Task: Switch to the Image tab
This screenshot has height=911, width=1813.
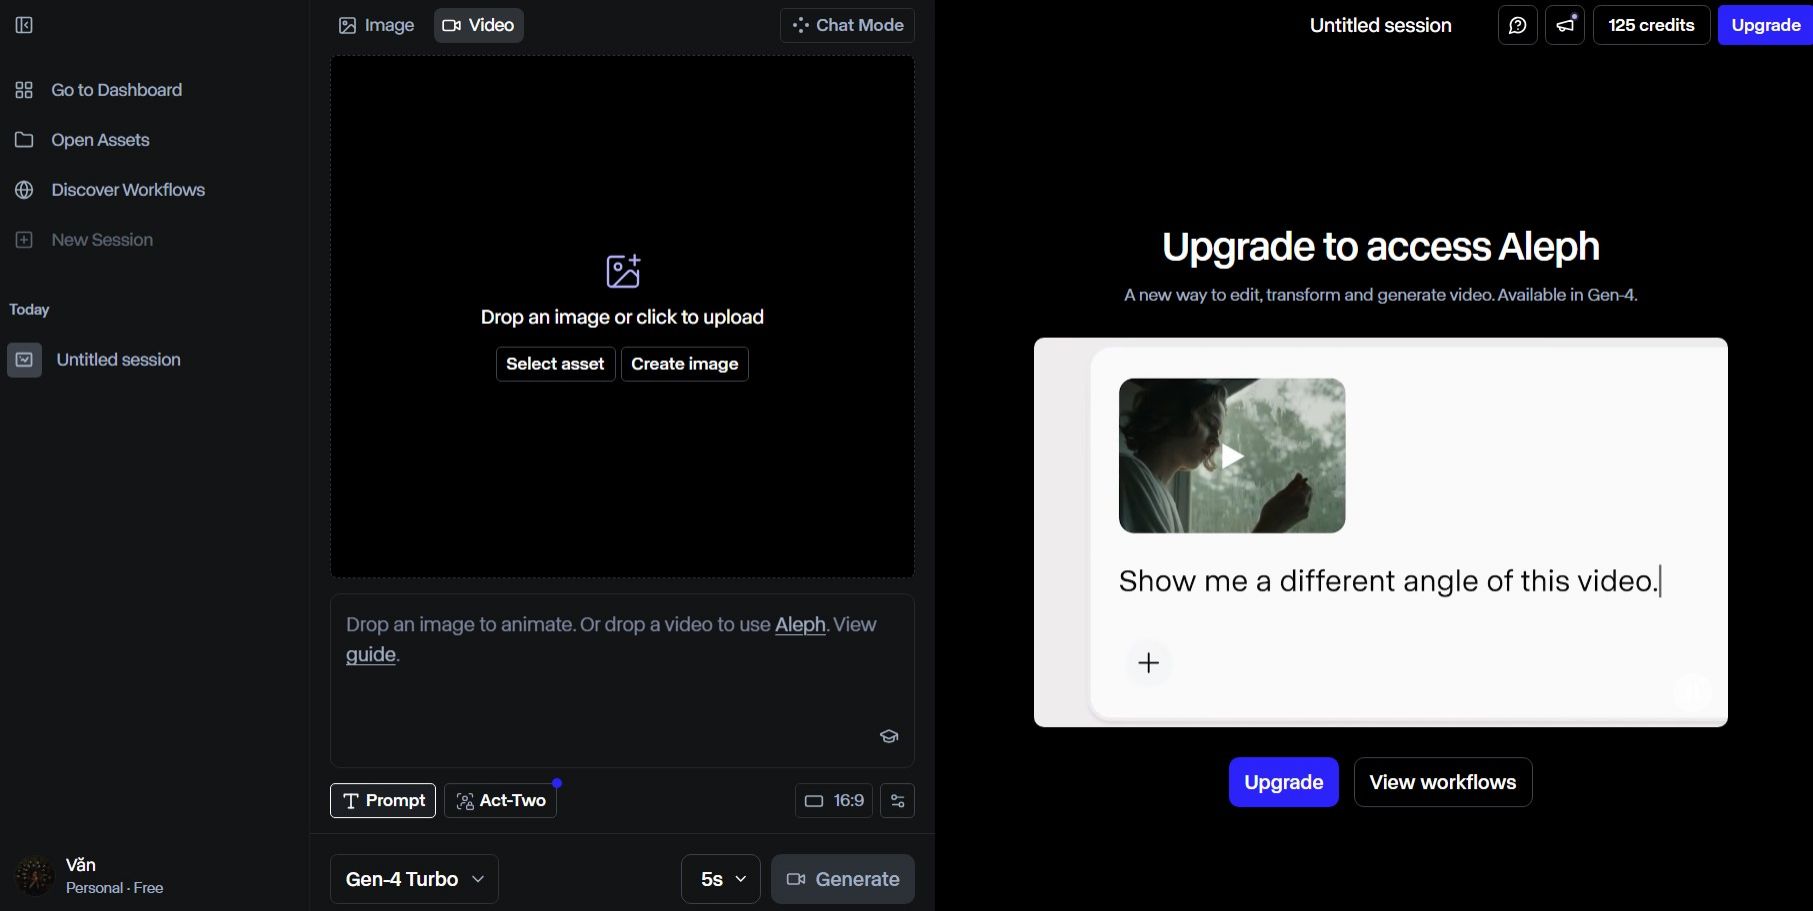Action: pyautogui.click(x=376, y=25)
